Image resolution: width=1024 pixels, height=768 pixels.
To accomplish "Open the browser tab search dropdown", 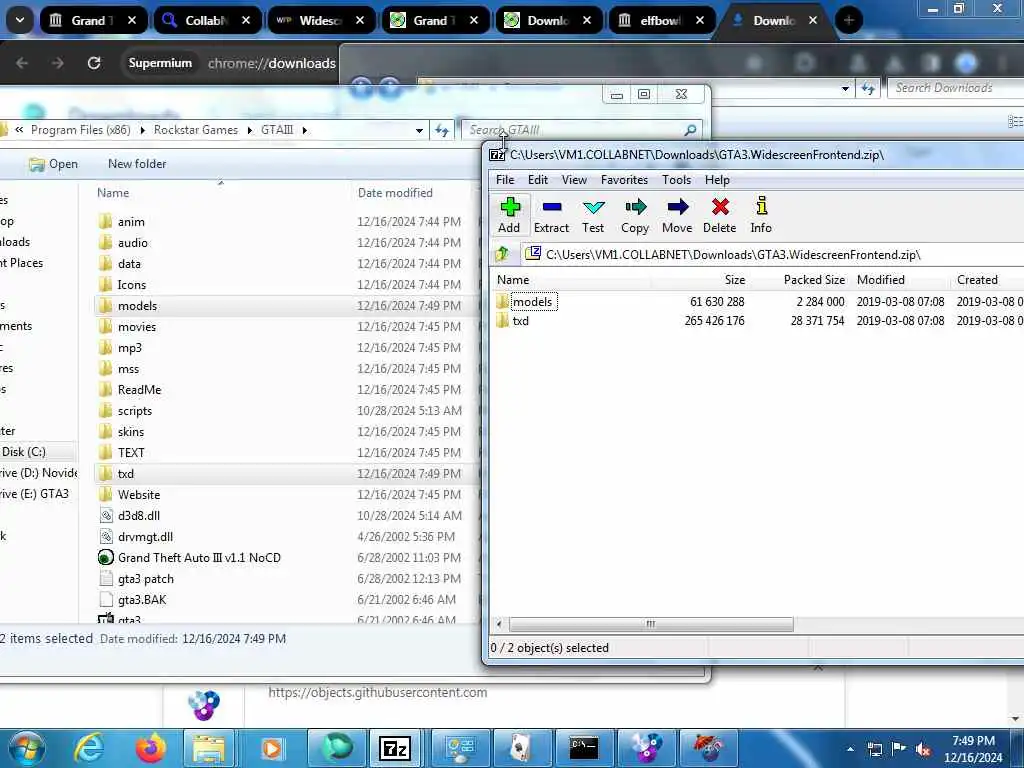I will click(x=20, y=20).
